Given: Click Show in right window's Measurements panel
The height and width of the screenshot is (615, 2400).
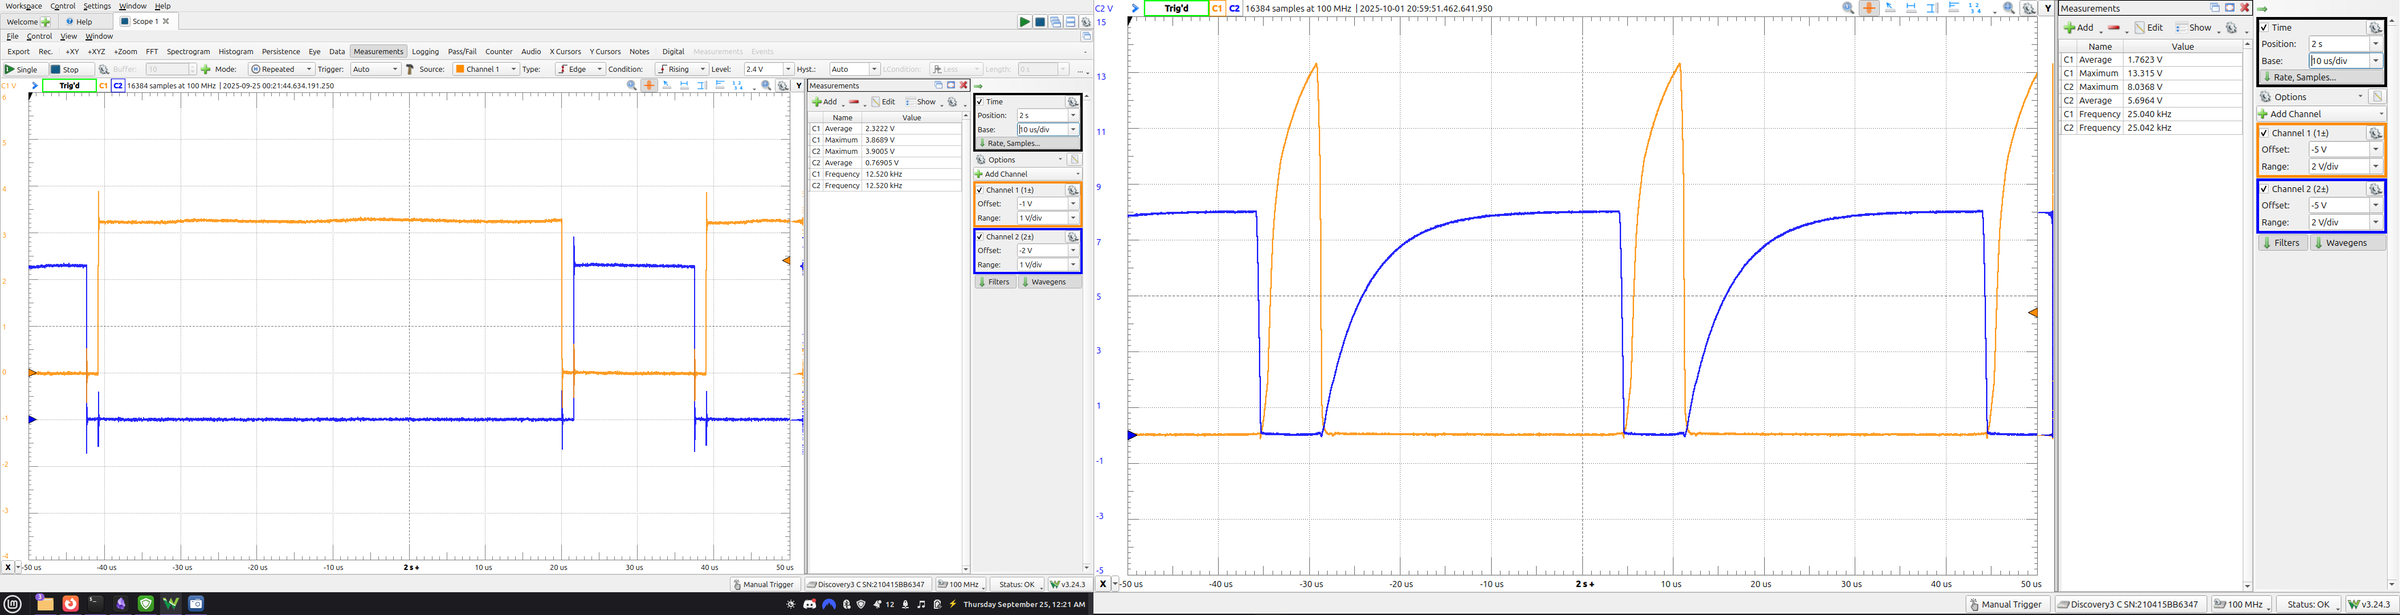Looking at the screenshot, I should click(x=2194, y=28).
